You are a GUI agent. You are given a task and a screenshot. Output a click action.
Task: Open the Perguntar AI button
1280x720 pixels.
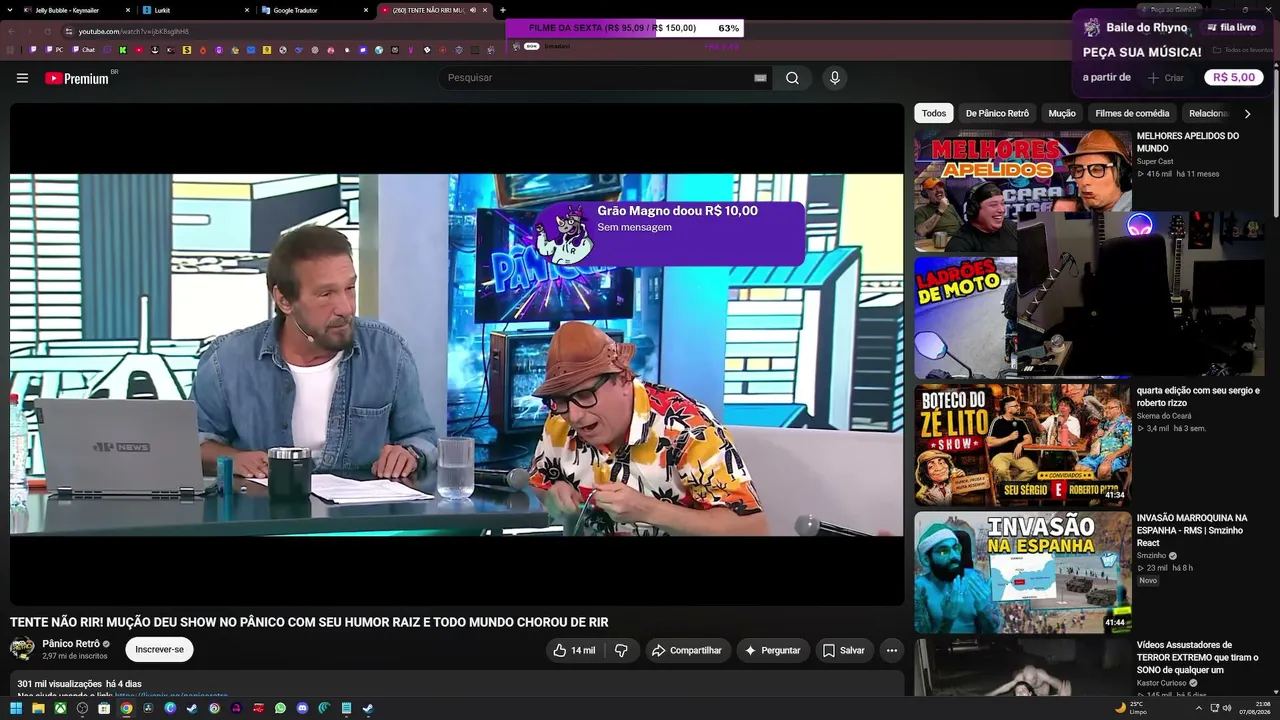tap(773, 650)
